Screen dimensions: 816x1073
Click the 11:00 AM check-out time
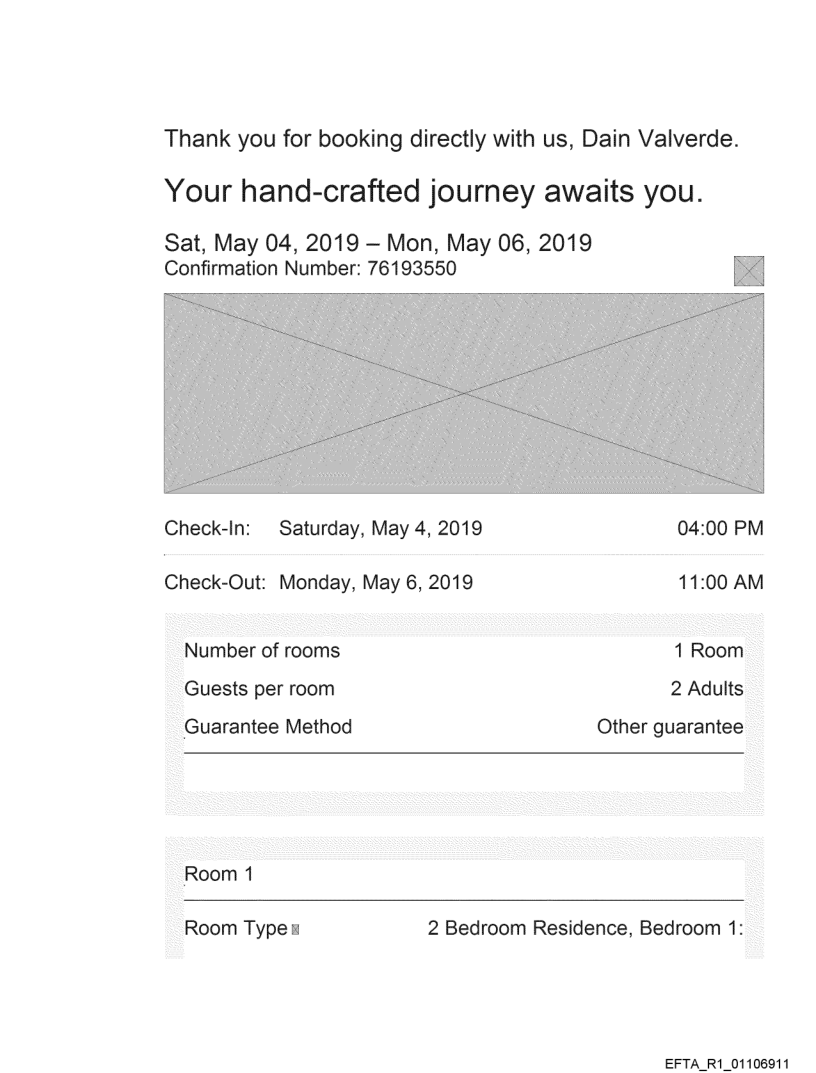tap(720, 582)
